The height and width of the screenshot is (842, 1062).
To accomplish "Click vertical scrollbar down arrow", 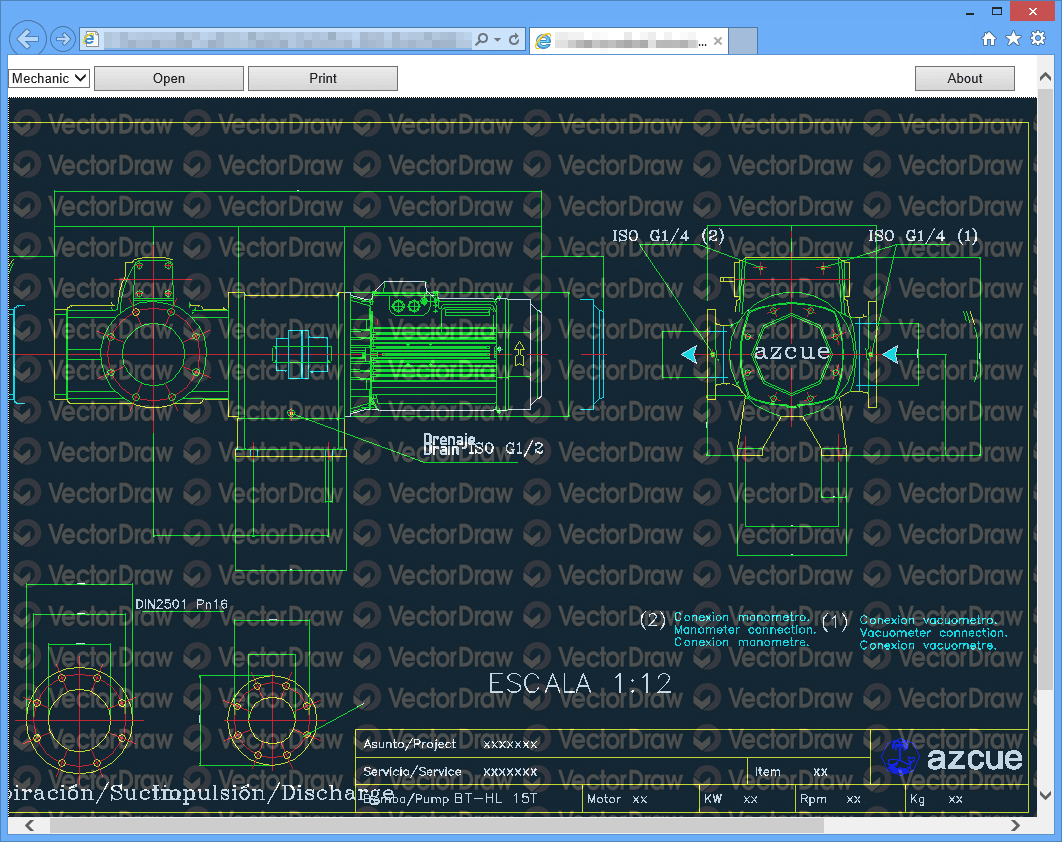I will click(x=1045, y=795).
